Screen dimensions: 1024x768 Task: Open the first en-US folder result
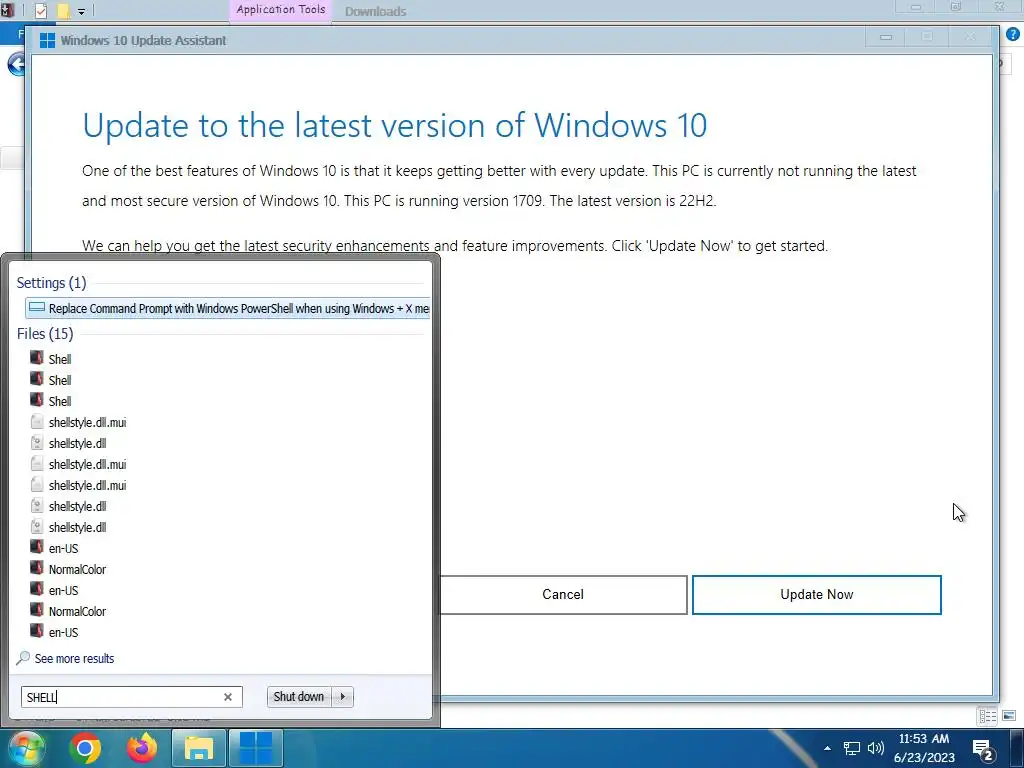pos(63,549)
